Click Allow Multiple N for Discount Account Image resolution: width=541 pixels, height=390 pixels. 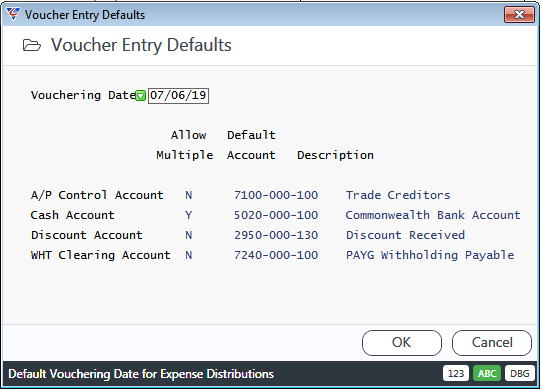click(x=188, y=235)
